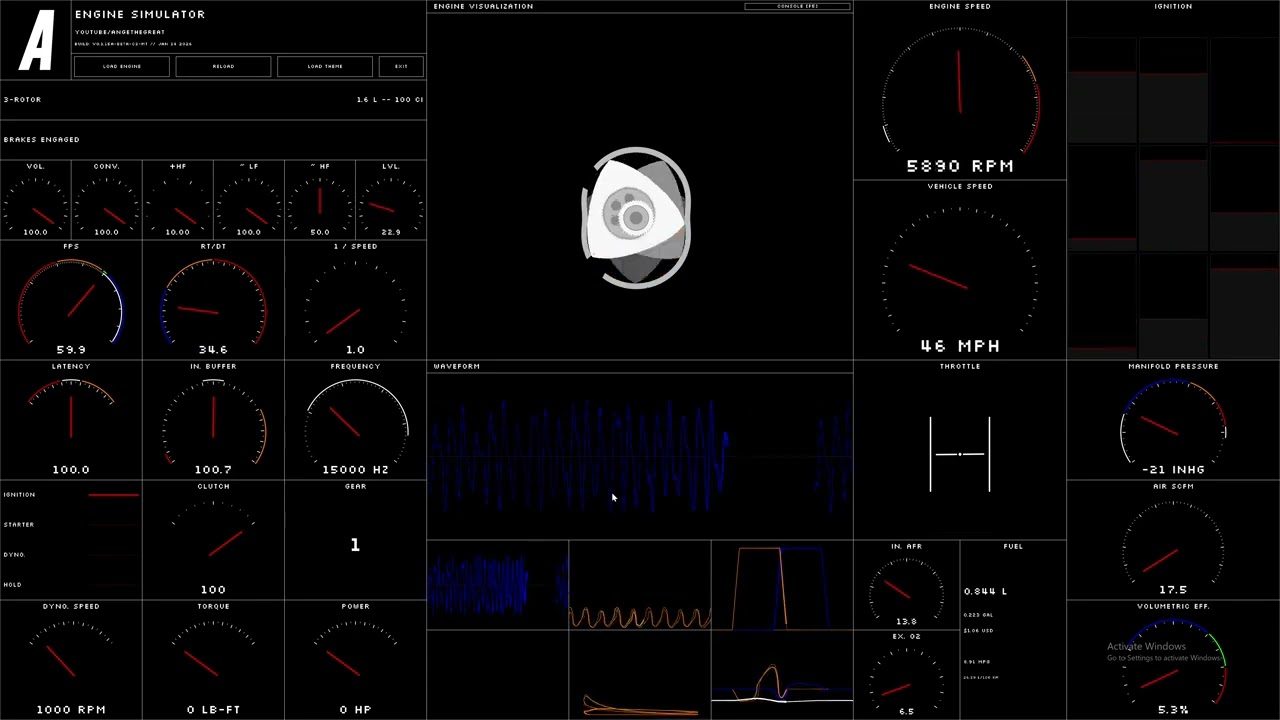
Task: Toggle the Starter indicator
Action: pyautogui.click(x=70, y=525)
